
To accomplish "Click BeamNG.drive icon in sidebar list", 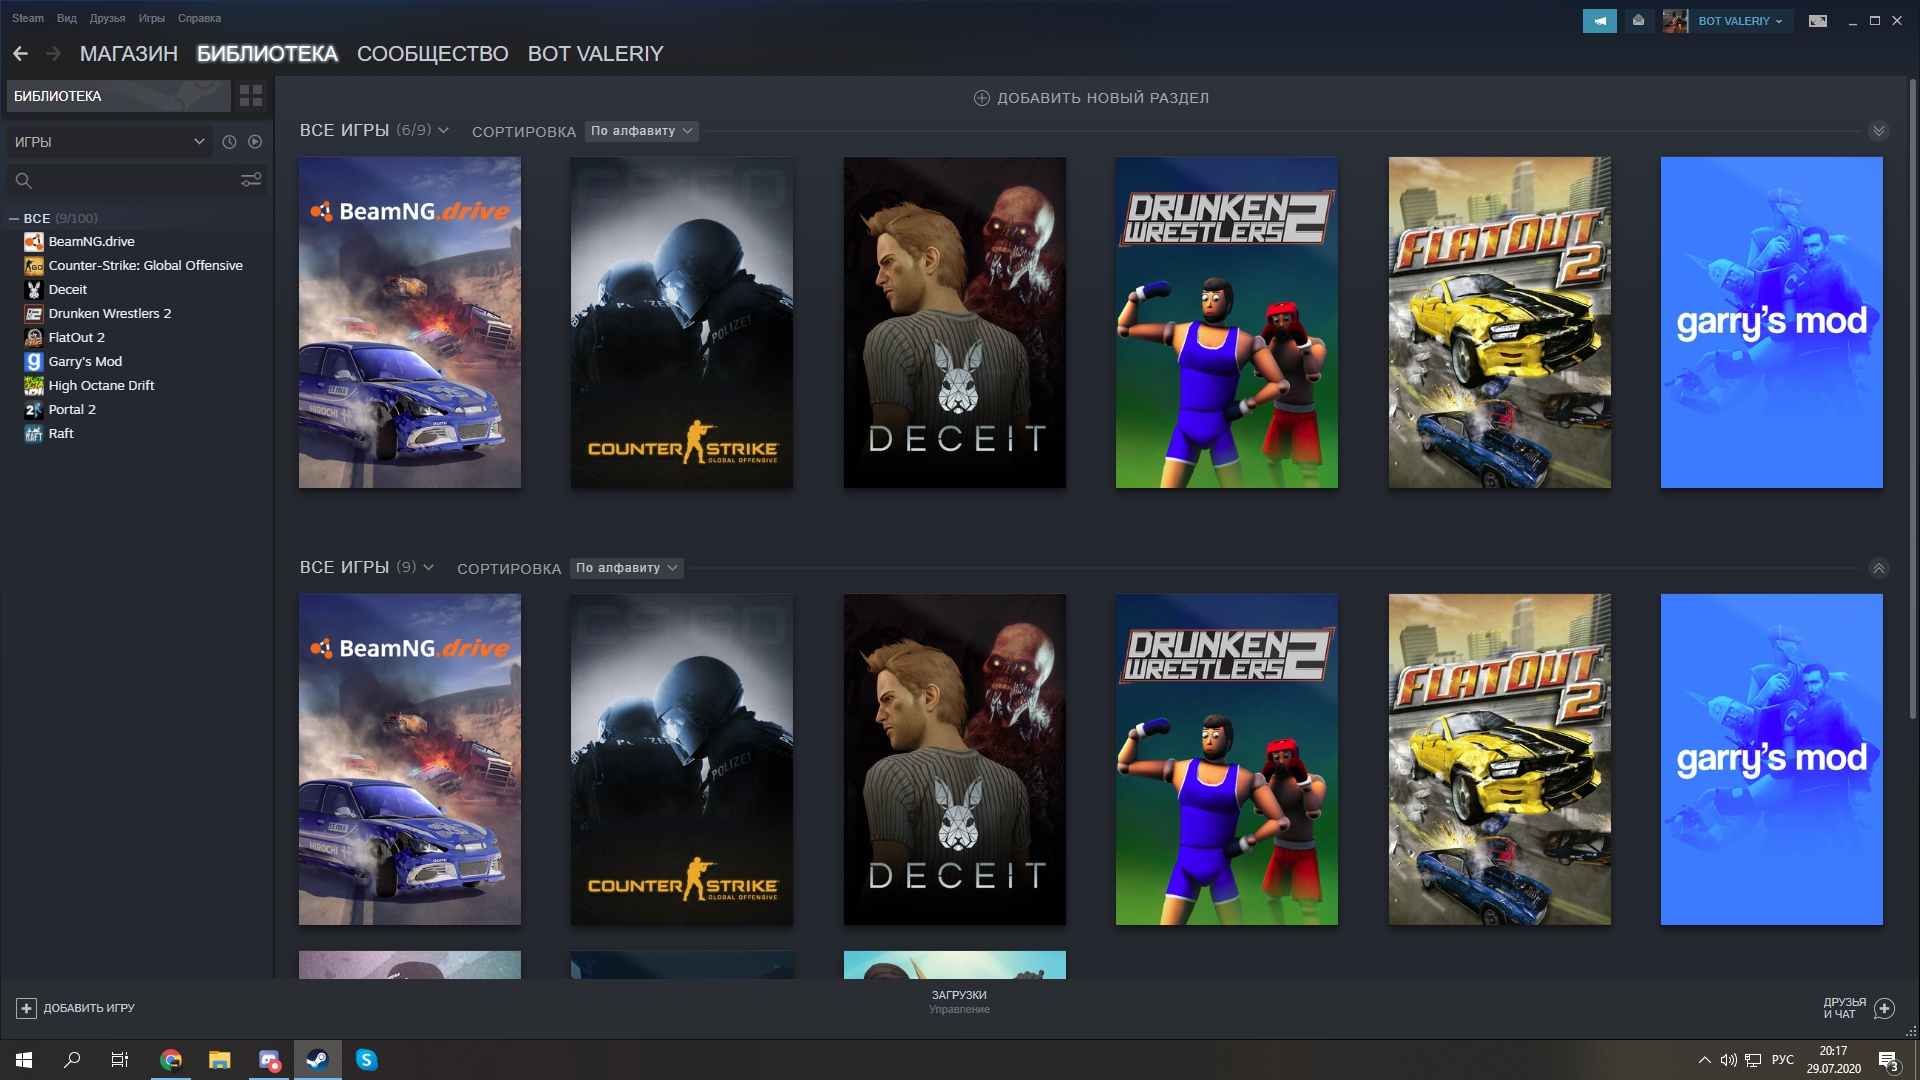I will tap(34, 241).
